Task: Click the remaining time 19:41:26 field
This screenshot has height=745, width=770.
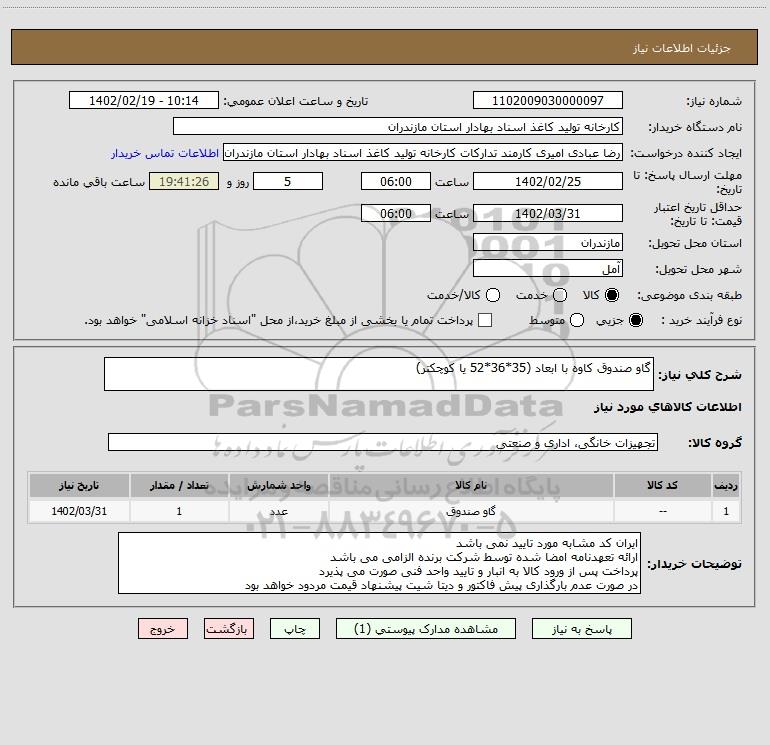Action: 184,182
